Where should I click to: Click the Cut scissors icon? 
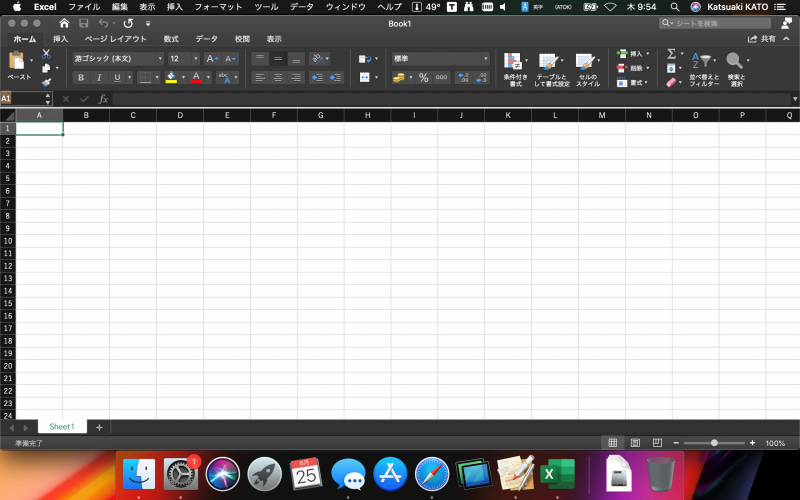point(46,54)
